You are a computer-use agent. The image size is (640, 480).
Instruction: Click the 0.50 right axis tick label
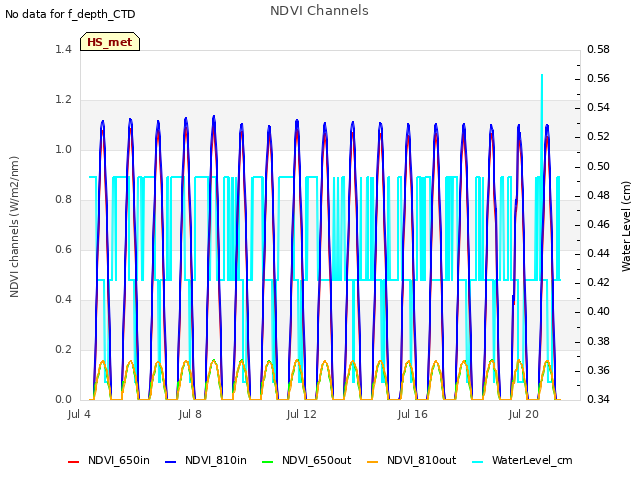598,167
